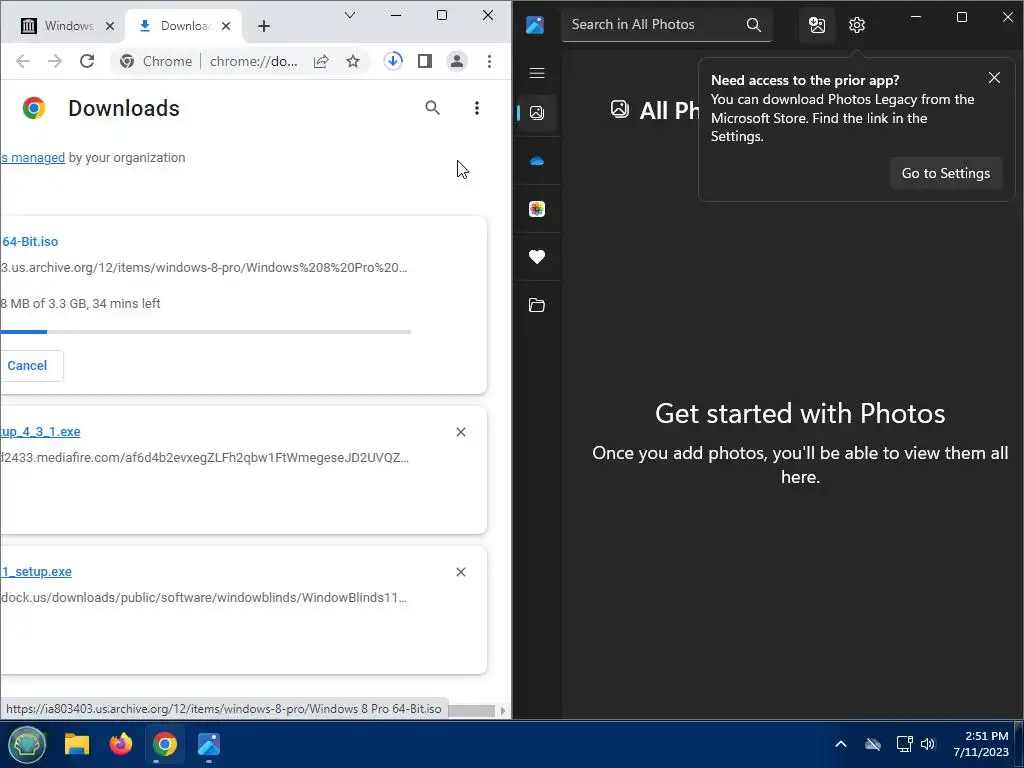Open OneDrive section in Photos sidebar

click(x=537, y=161)
